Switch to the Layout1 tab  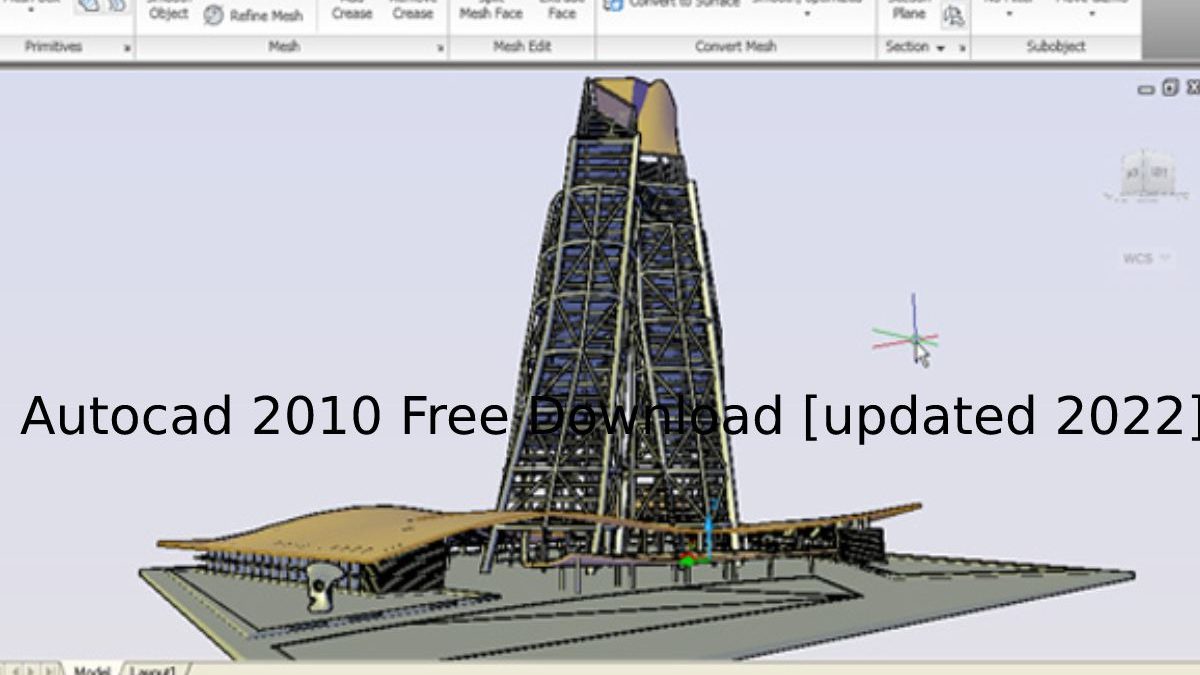click(x=152, y=669)
